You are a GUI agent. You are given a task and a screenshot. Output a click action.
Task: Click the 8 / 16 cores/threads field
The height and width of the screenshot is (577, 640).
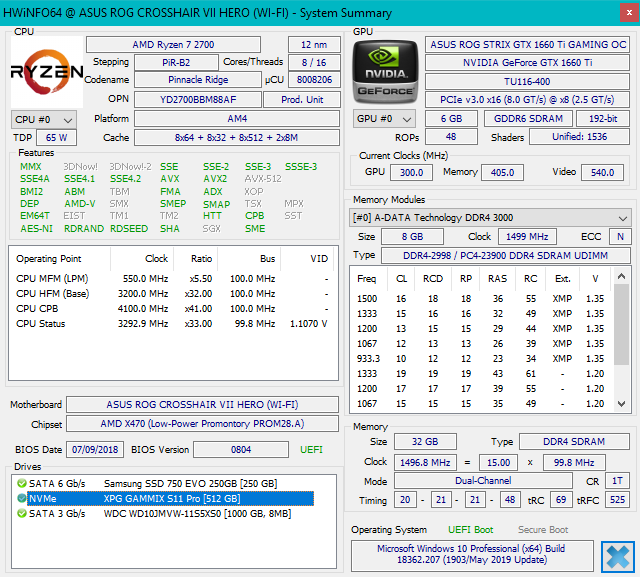[314, 62]
